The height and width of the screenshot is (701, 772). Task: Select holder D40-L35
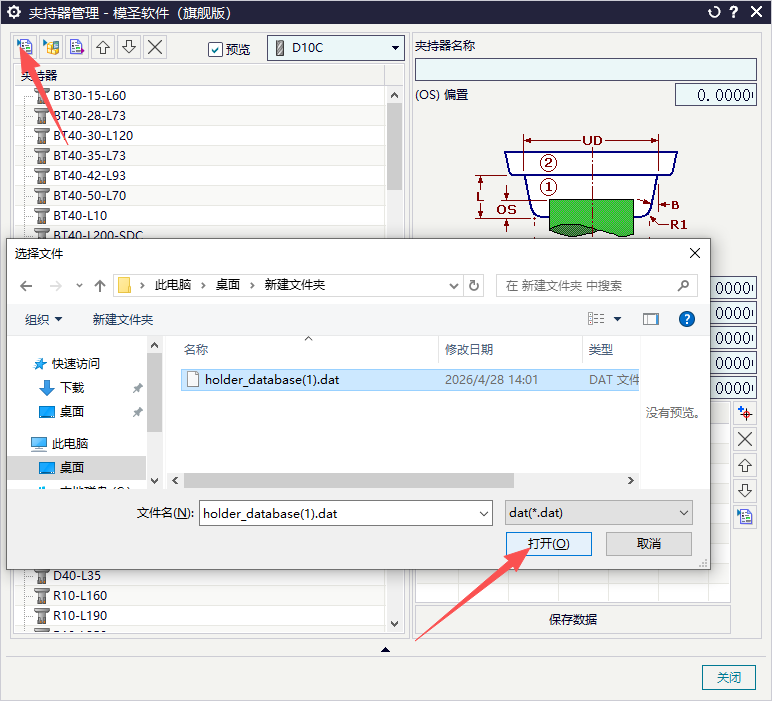76,575
